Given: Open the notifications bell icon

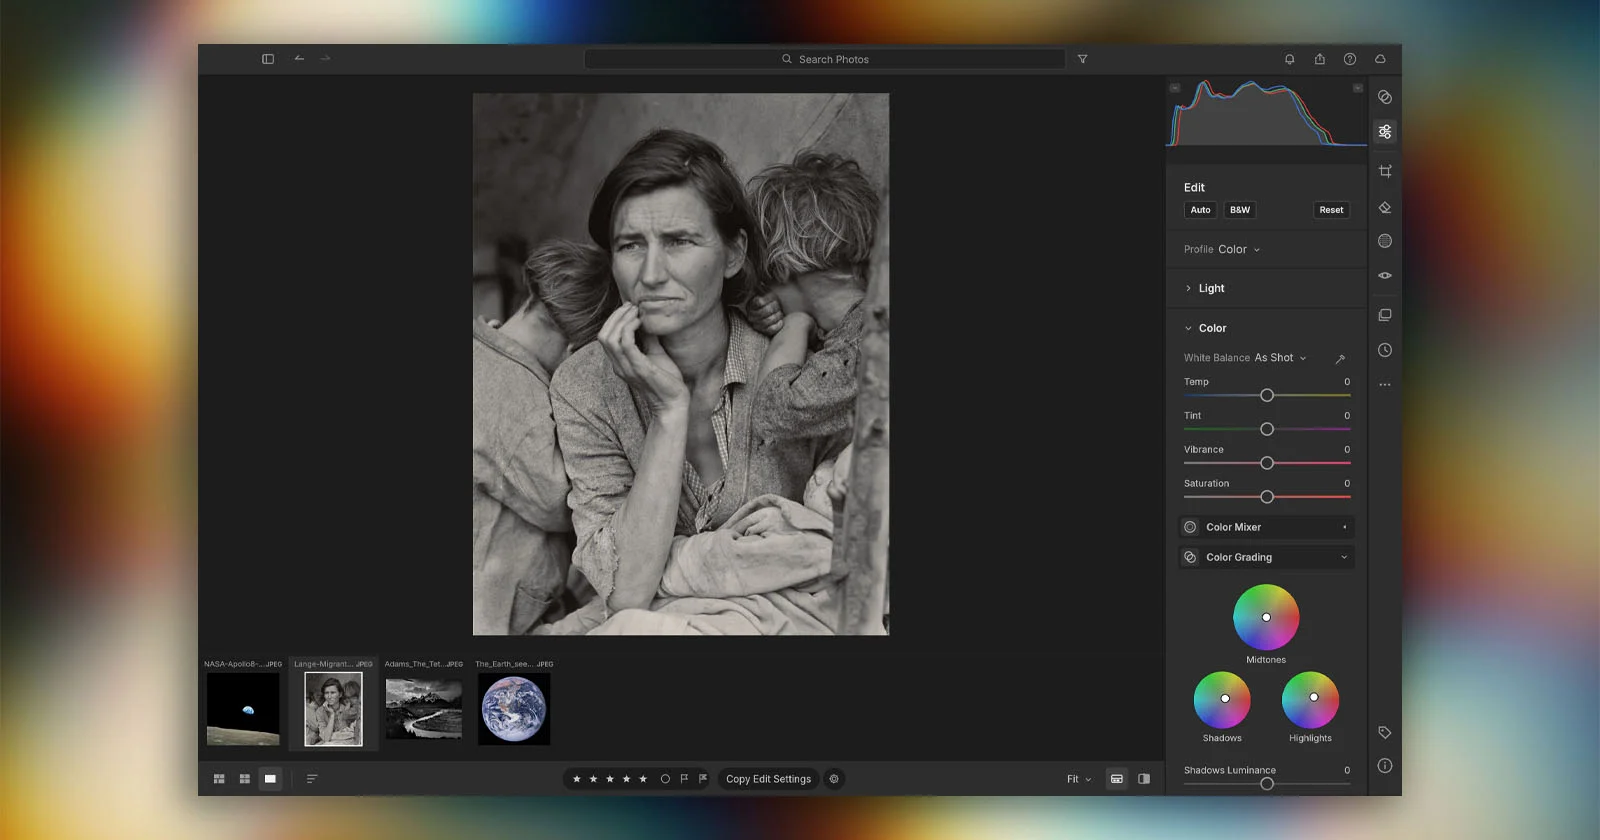Looking at the screenshot, I should click(1290, 59).
